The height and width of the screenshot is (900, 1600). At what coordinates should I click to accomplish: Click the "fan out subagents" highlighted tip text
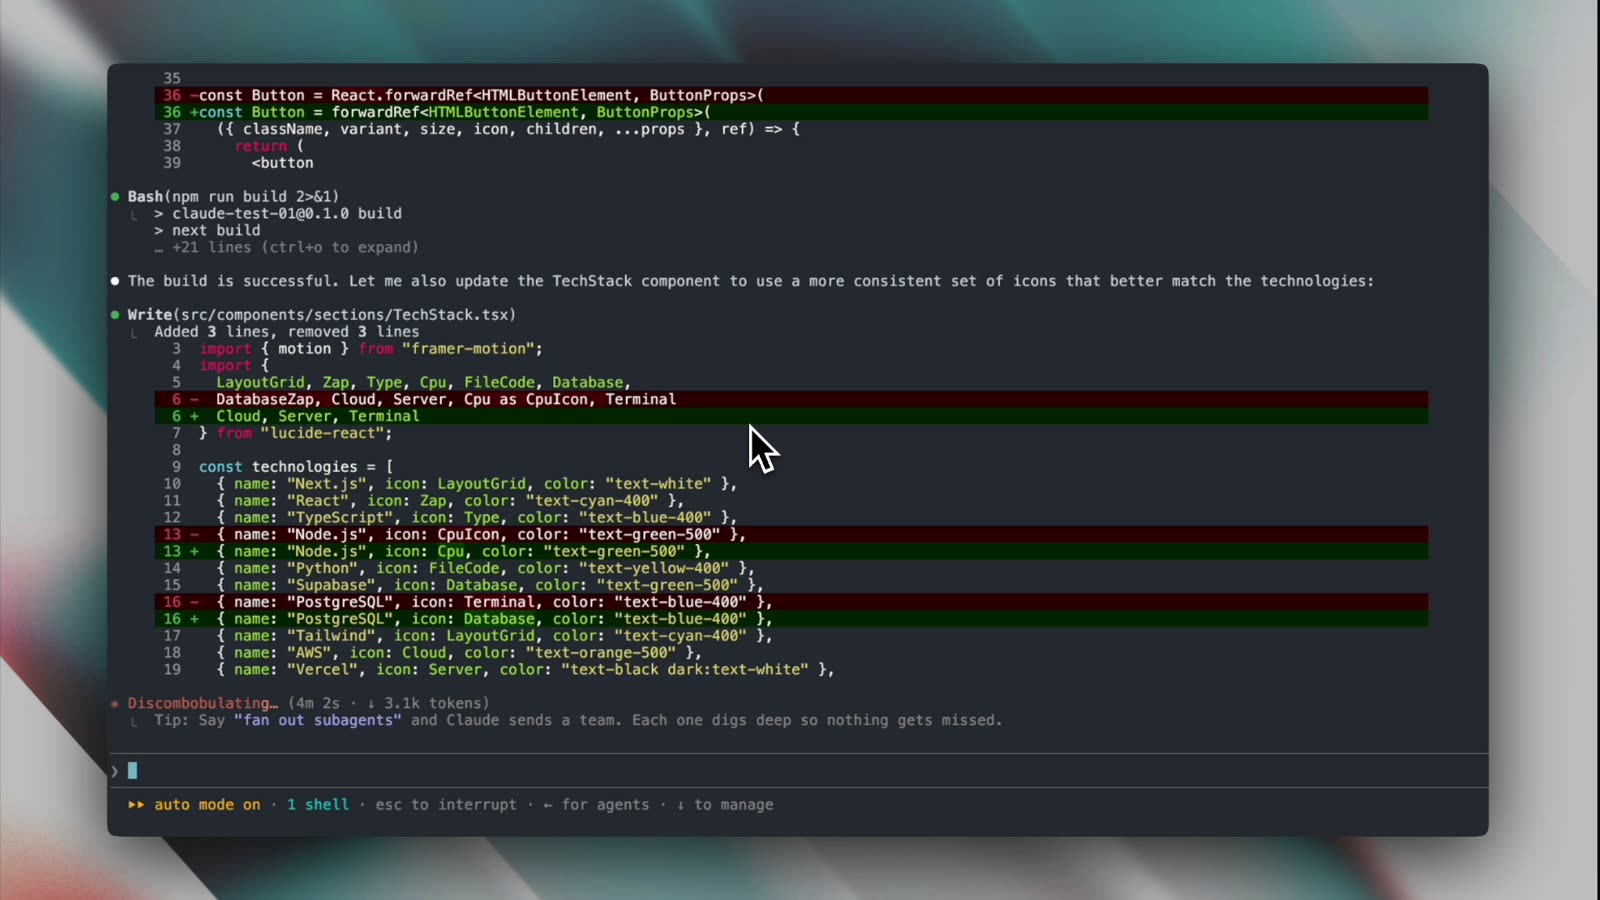(318, 720)
